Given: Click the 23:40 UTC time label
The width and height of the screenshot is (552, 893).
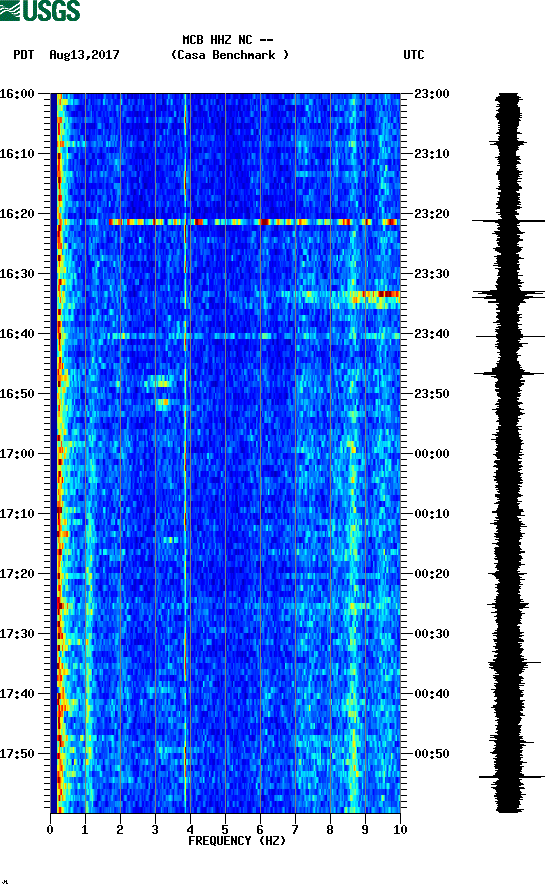Looking at the screenshot, I should point(432,334).
